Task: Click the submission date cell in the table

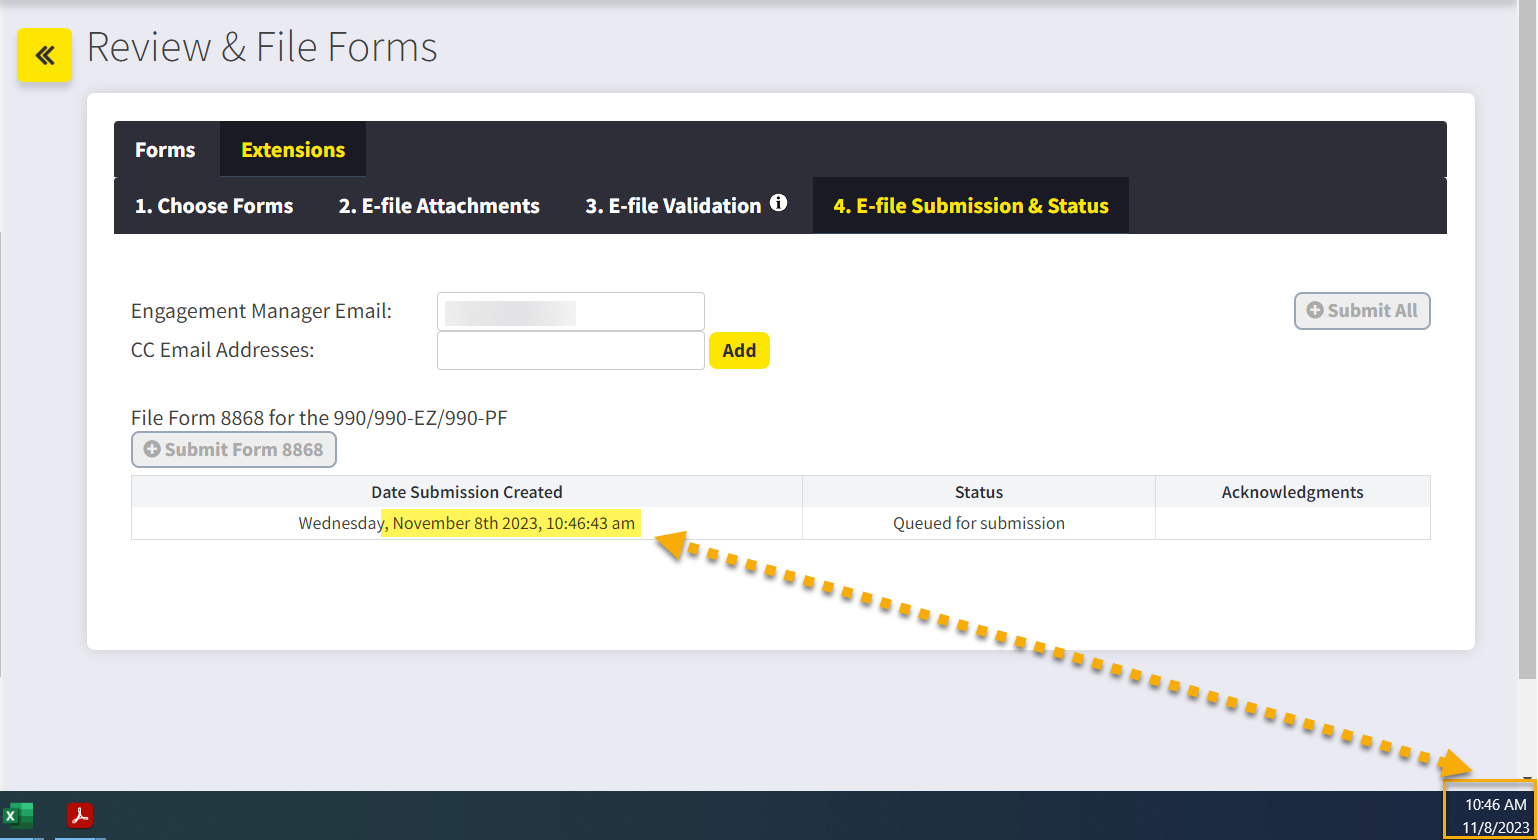Action: pyautogui.click(x=466, y=523)
